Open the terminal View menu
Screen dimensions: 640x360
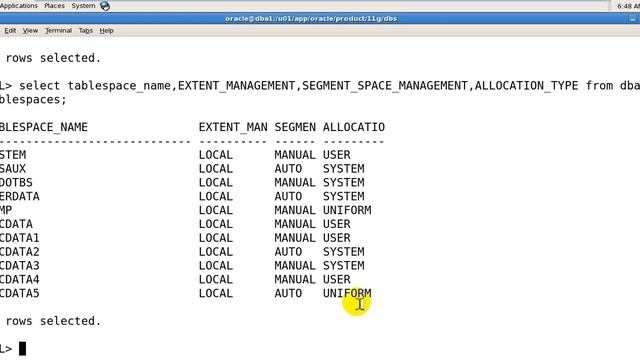(30, 31)
